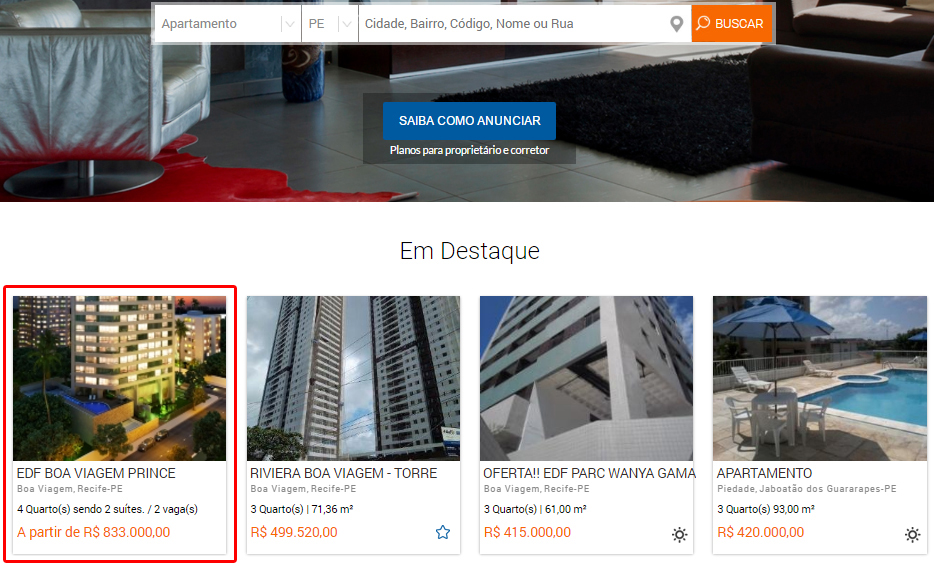934x574 pixels.
Task: Open the pool photo of Piedade apartment
Action: click(820, 378)
